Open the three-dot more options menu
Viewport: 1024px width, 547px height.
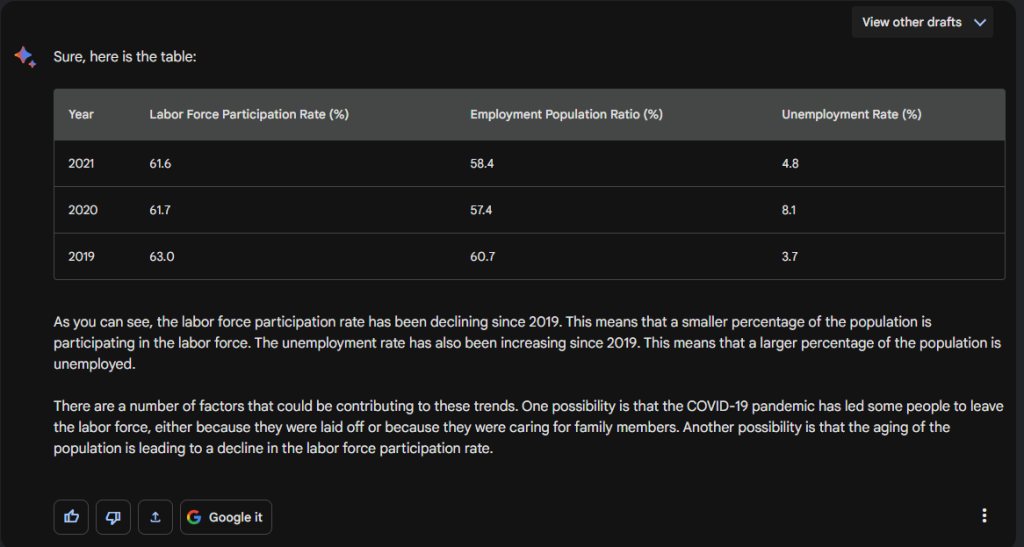[x=984, y=516]
